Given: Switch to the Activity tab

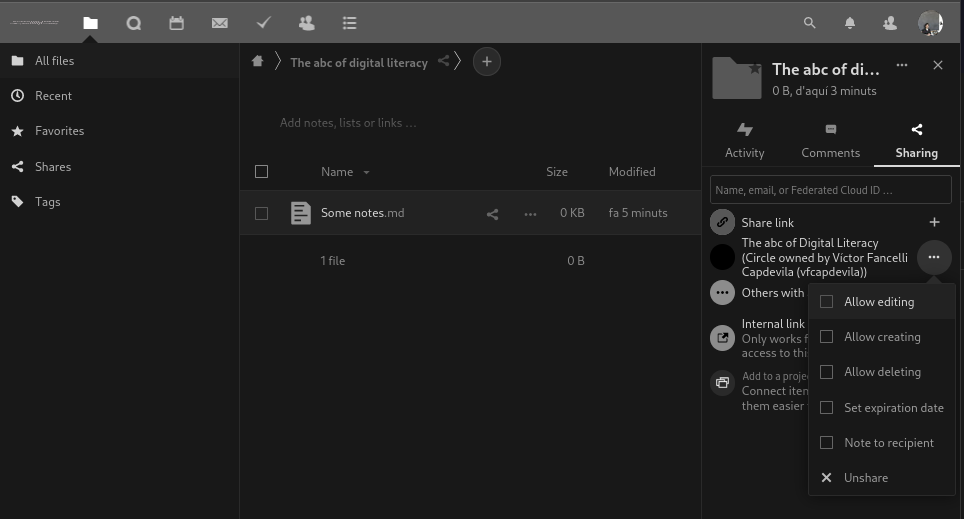Looking at the screenshot, I should click(x=744, y=141).
